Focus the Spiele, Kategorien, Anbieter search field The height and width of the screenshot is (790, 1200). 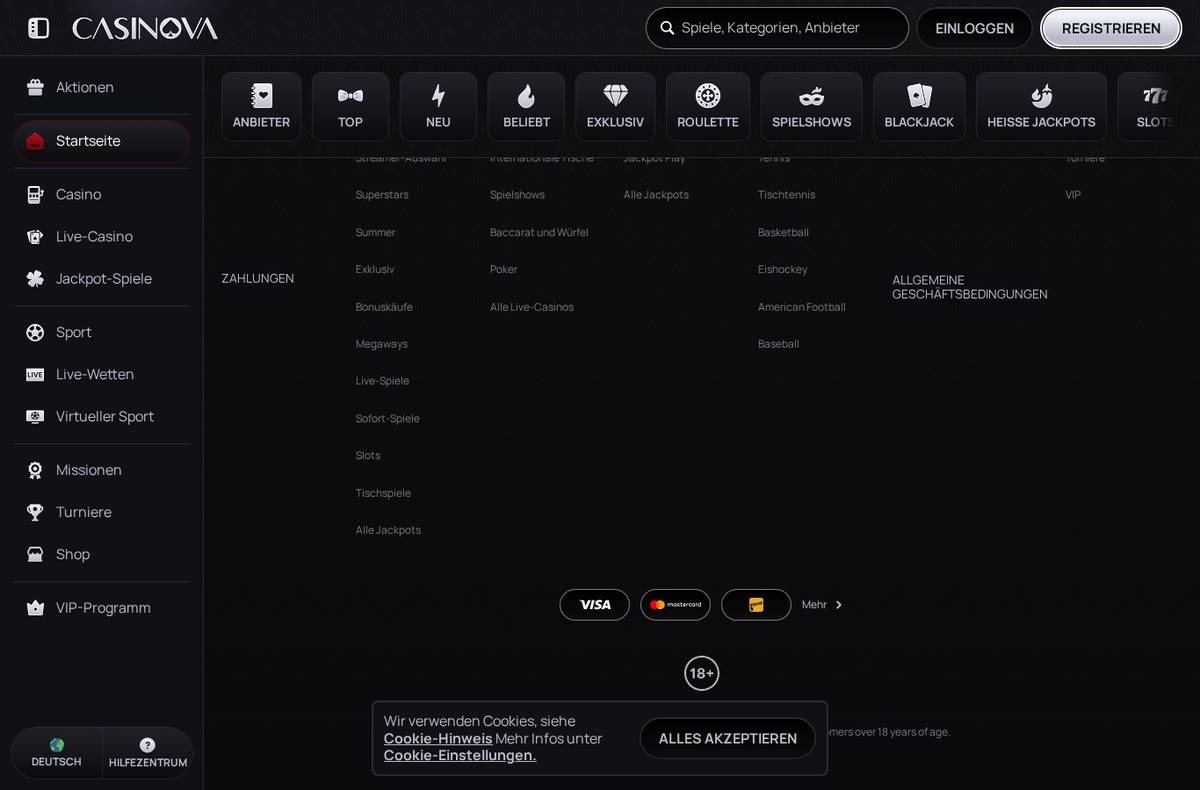pos(777,28)
